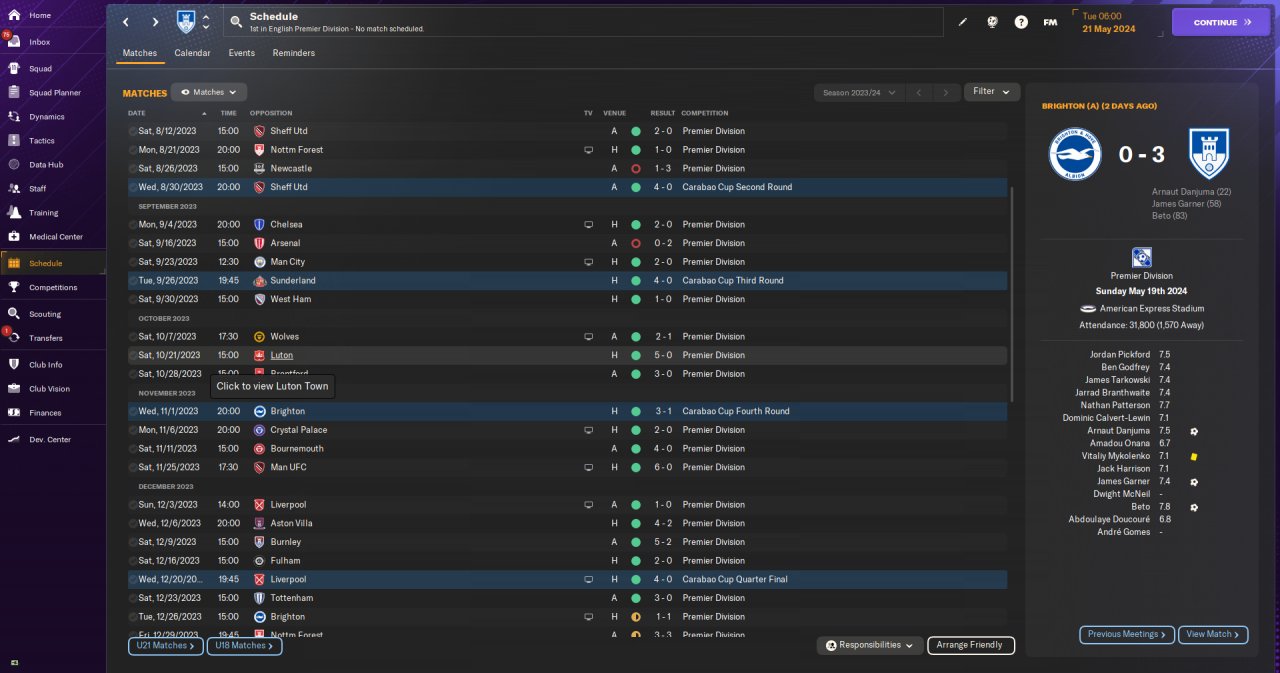Go back with the left navigation arrow
The height and width of the screenshot is (673, 1280).
click(x=125, y=22)
